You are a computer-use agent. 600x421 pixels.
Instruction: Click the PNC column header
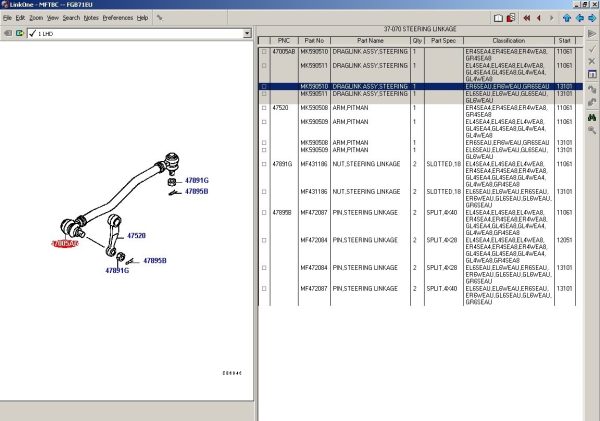(284, 41)
